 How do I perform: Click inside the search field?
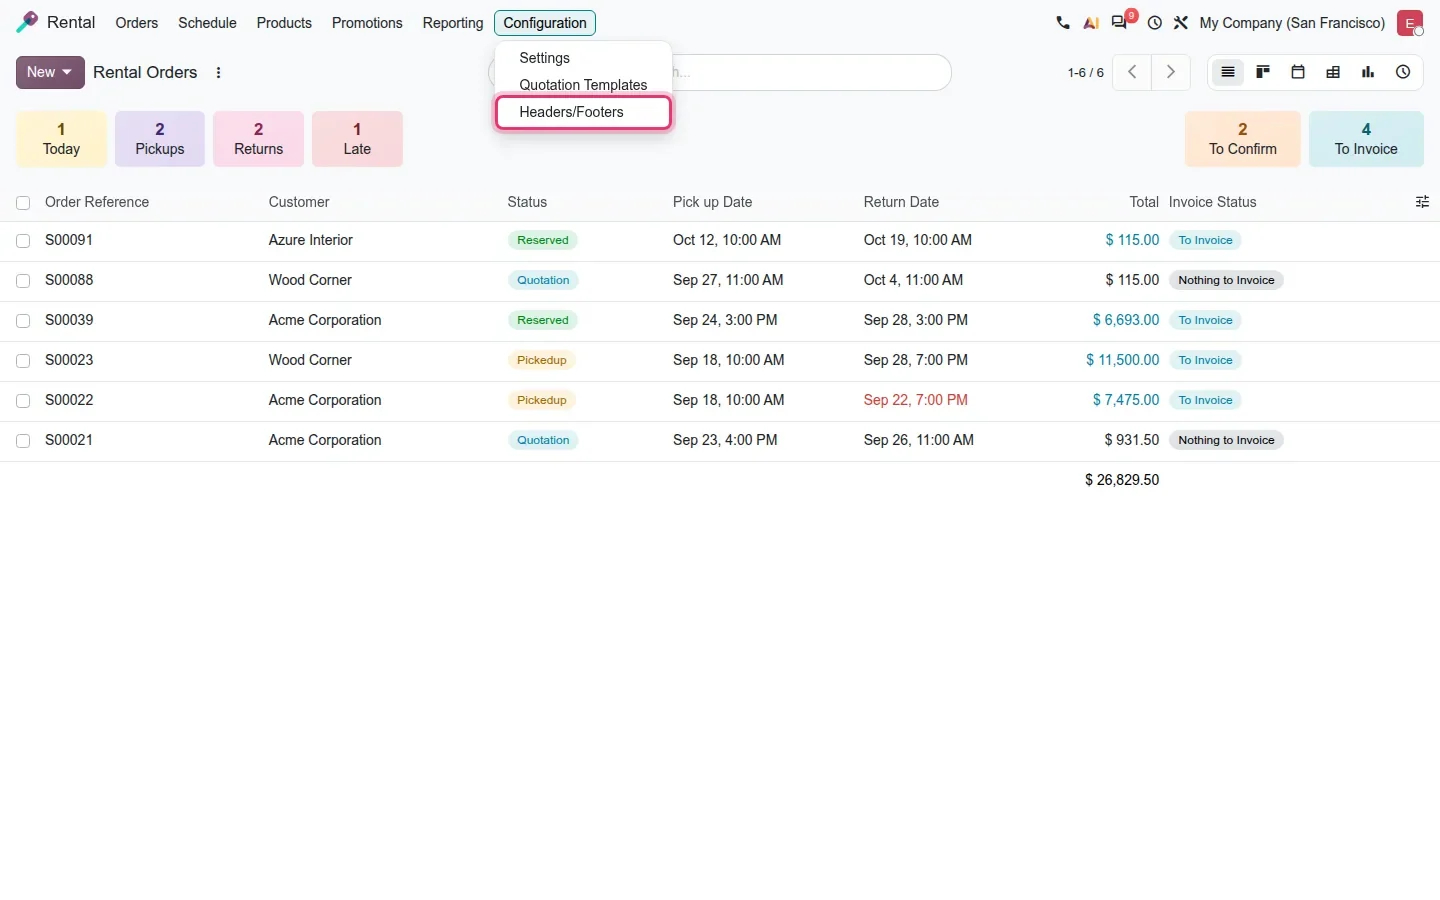810,72
